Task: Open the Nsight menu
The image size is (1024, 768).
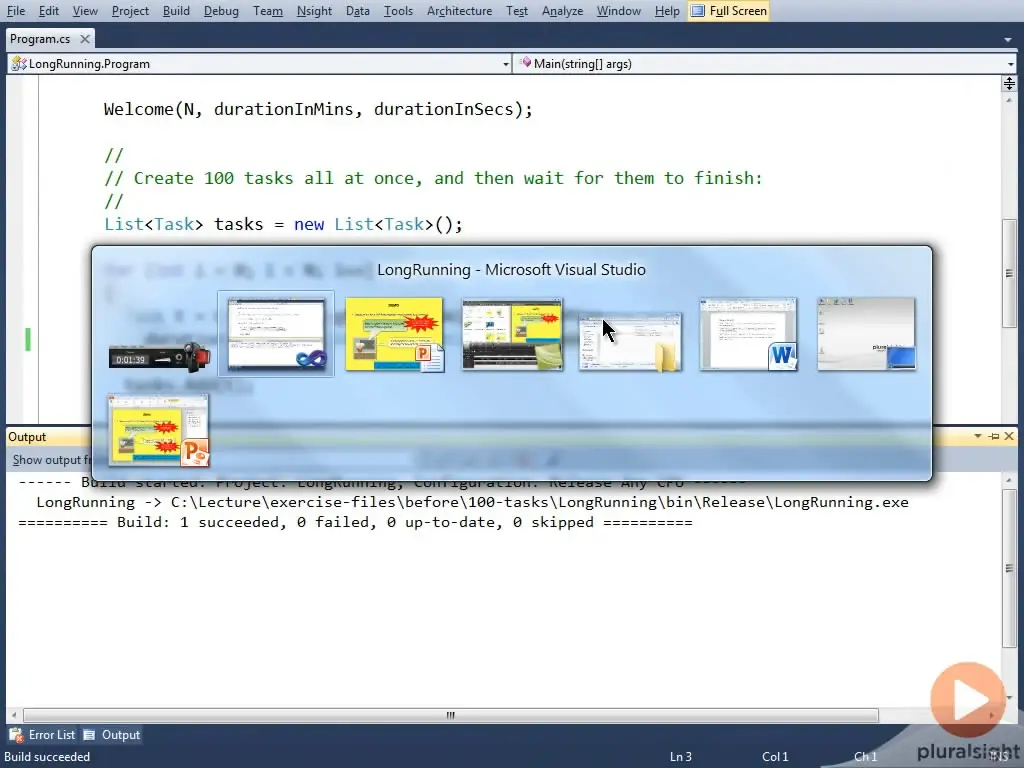Action: [x=314, y=11]
